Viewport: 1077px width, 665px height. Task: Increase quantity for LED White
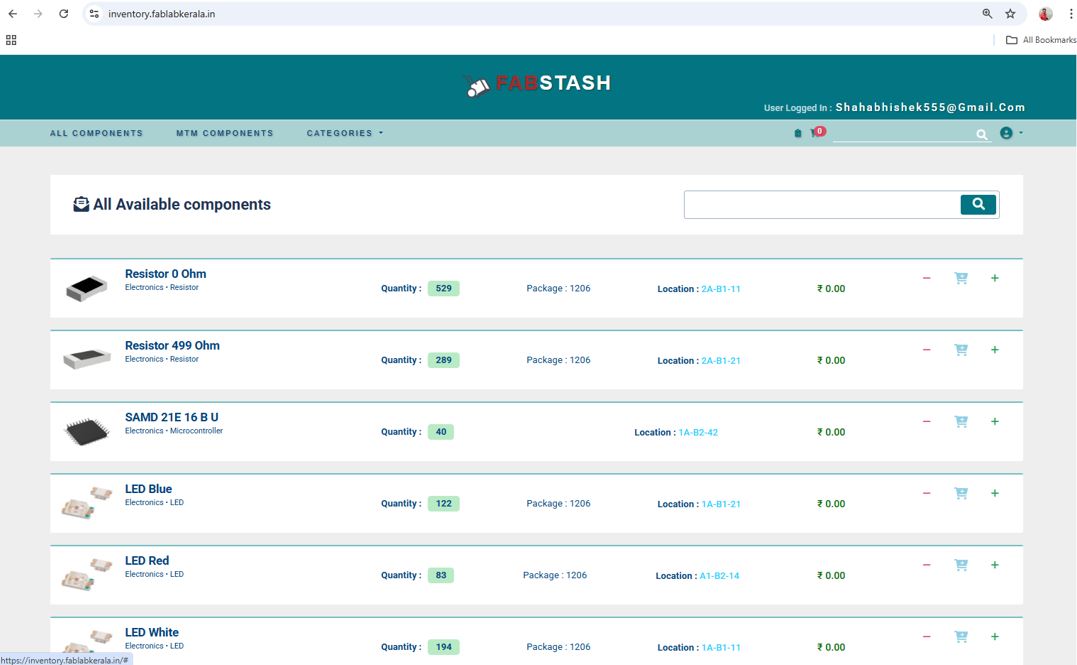[x=995, y=637]
